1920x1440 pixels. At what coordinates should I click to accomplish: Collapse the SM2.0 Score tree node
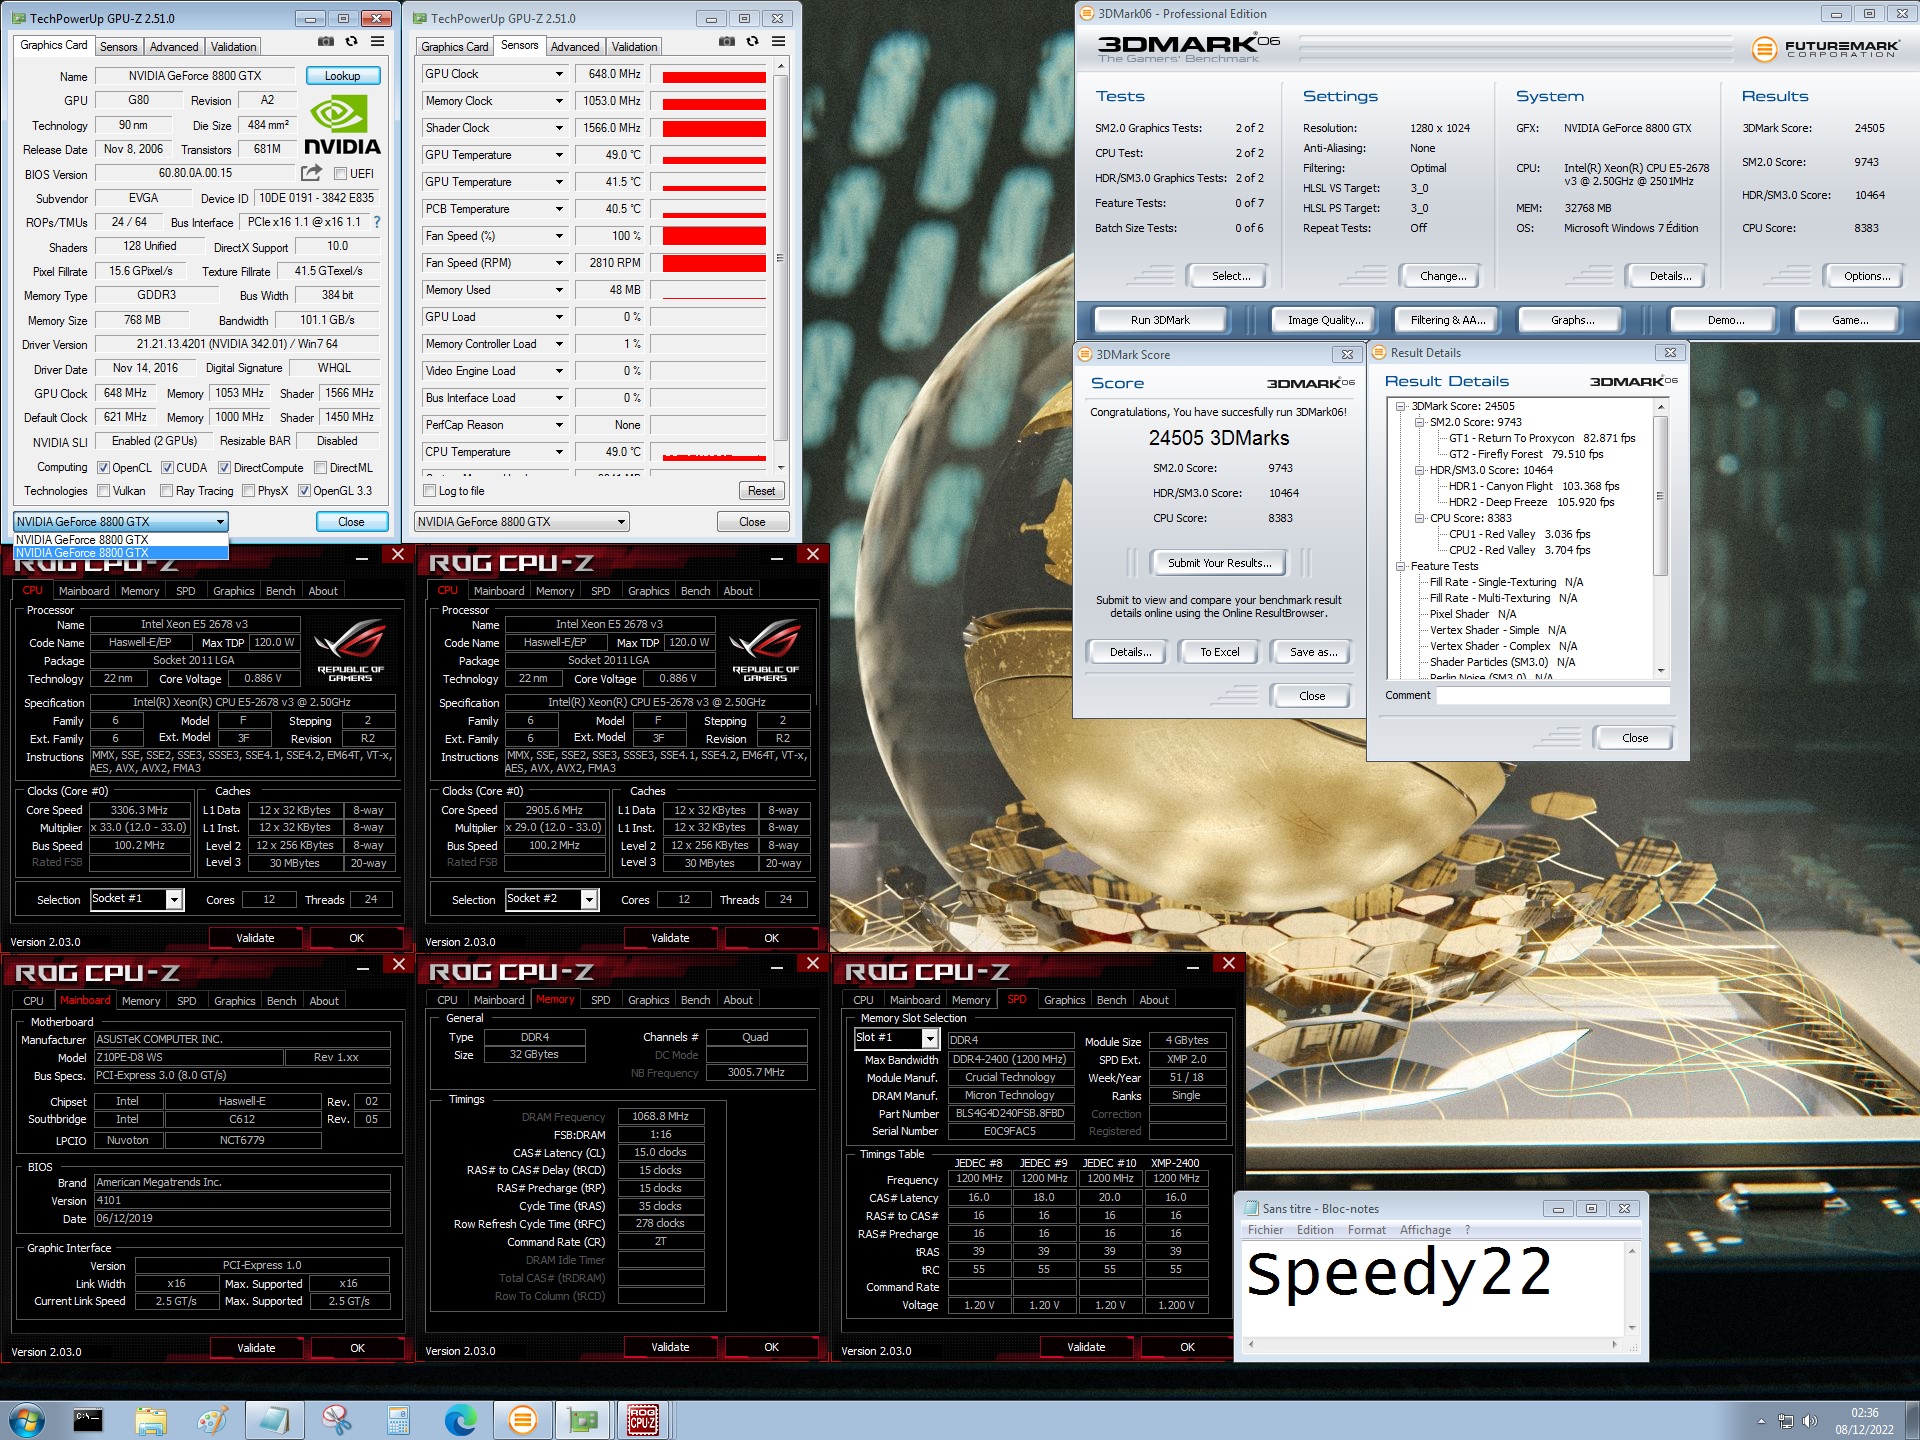(x=1419, y=422)
